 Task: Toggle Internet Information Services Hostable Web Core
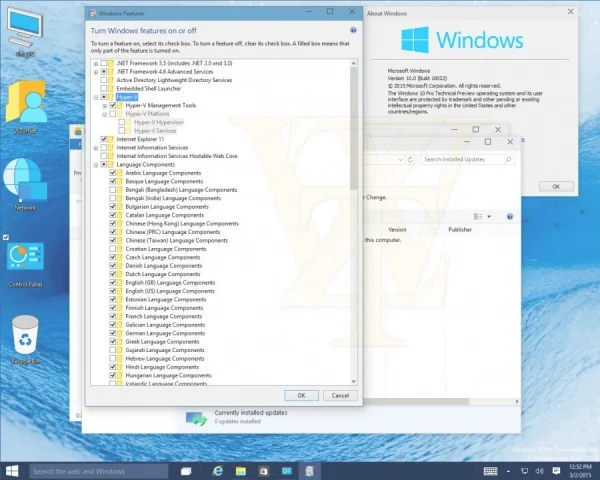tap(104, 156)
